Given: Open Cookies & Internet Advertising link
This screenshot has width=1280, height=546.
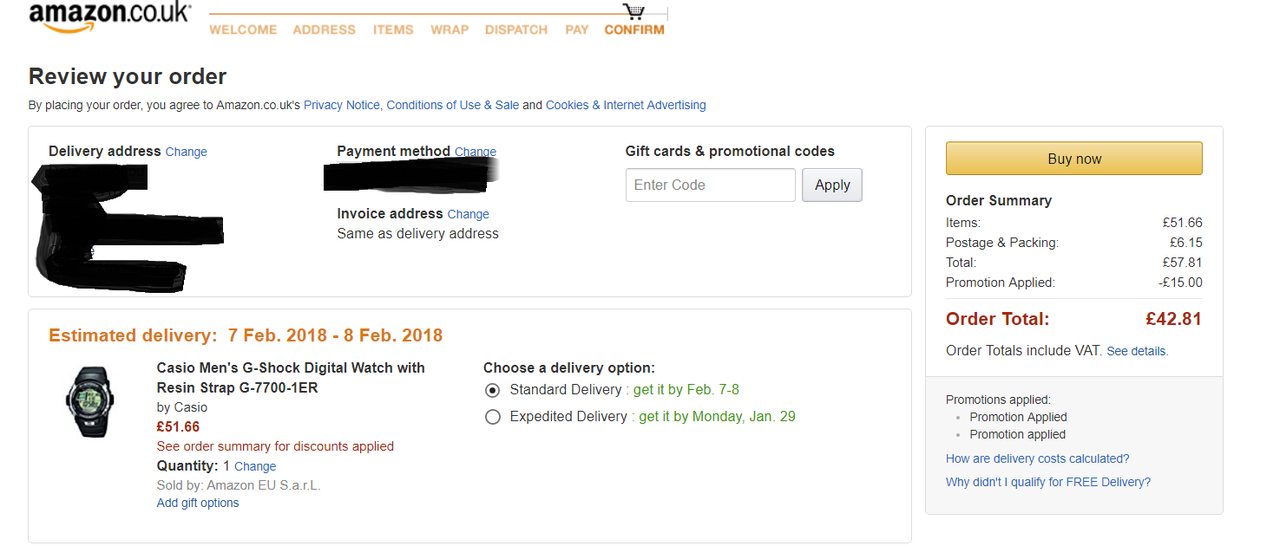Looking at the screenshot, I should click(626, 105).
